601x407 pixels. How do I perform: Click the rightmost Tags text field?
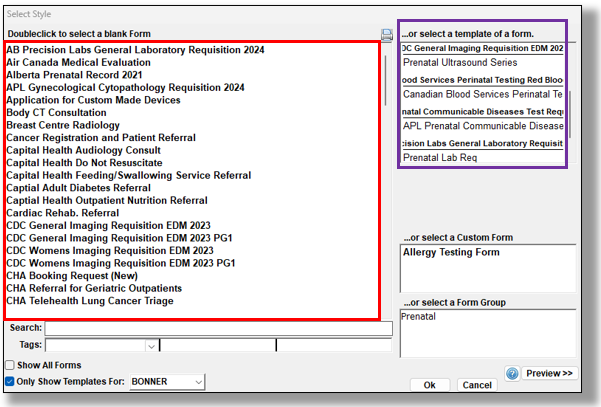point(334,345)
